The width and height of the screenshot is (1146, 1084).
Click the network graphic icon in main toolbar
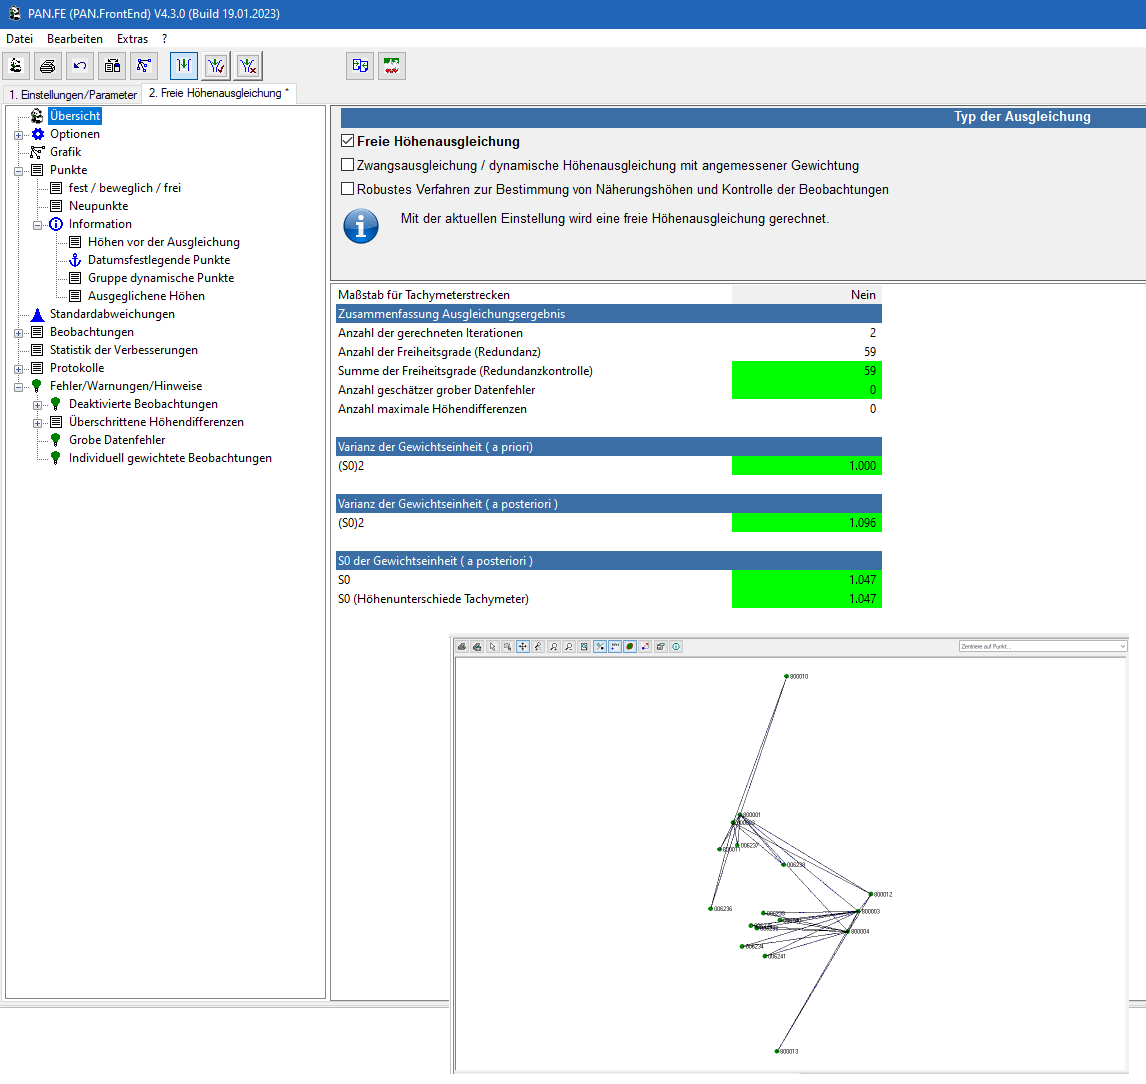144,66
